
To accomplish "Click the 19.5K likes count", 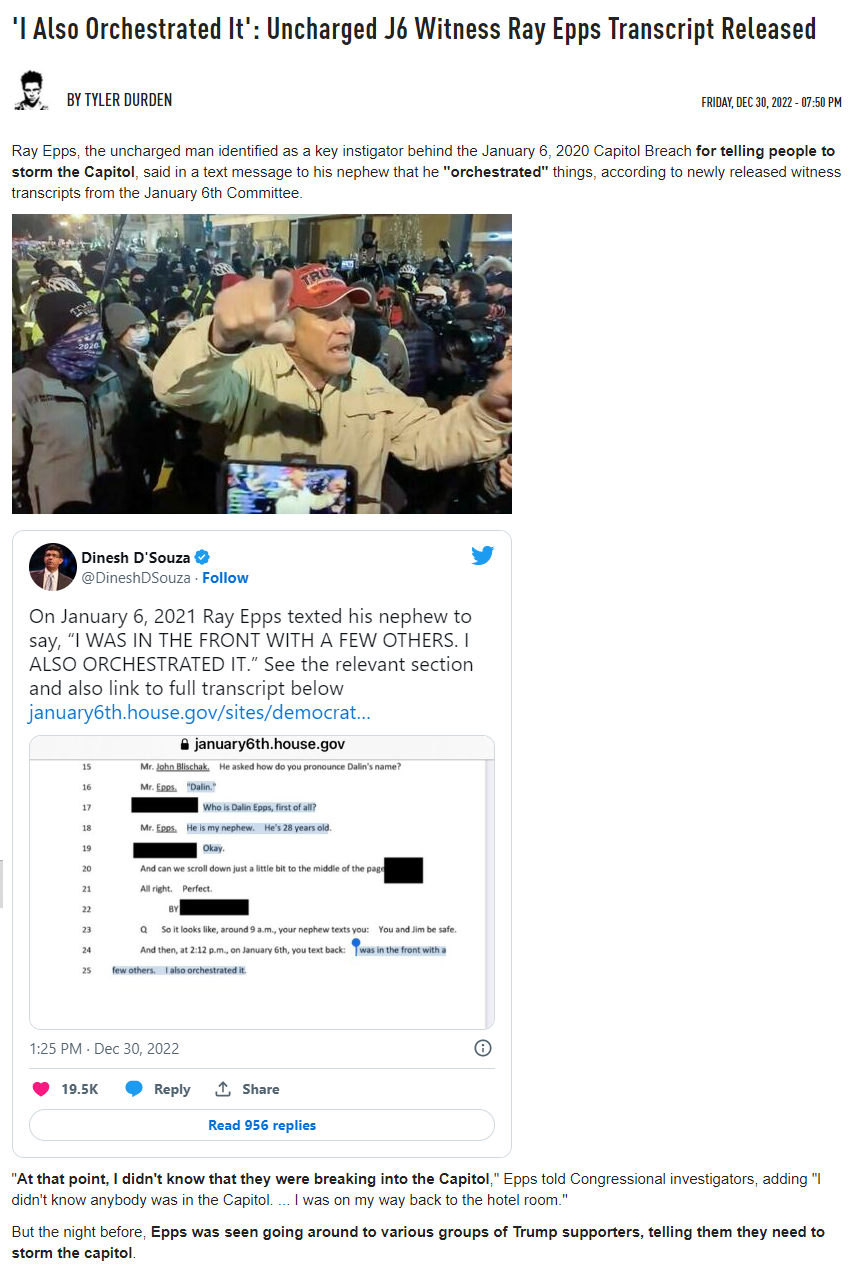I will [x=80, y=1089].
